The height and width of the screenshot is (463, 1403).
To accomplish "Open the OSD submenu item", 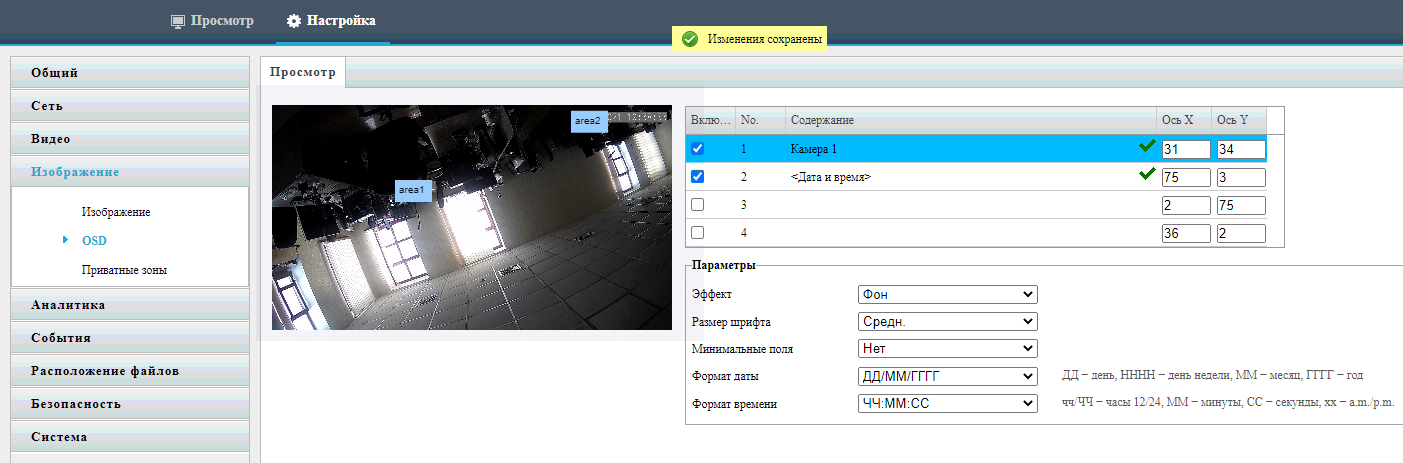I will [94, 241].
